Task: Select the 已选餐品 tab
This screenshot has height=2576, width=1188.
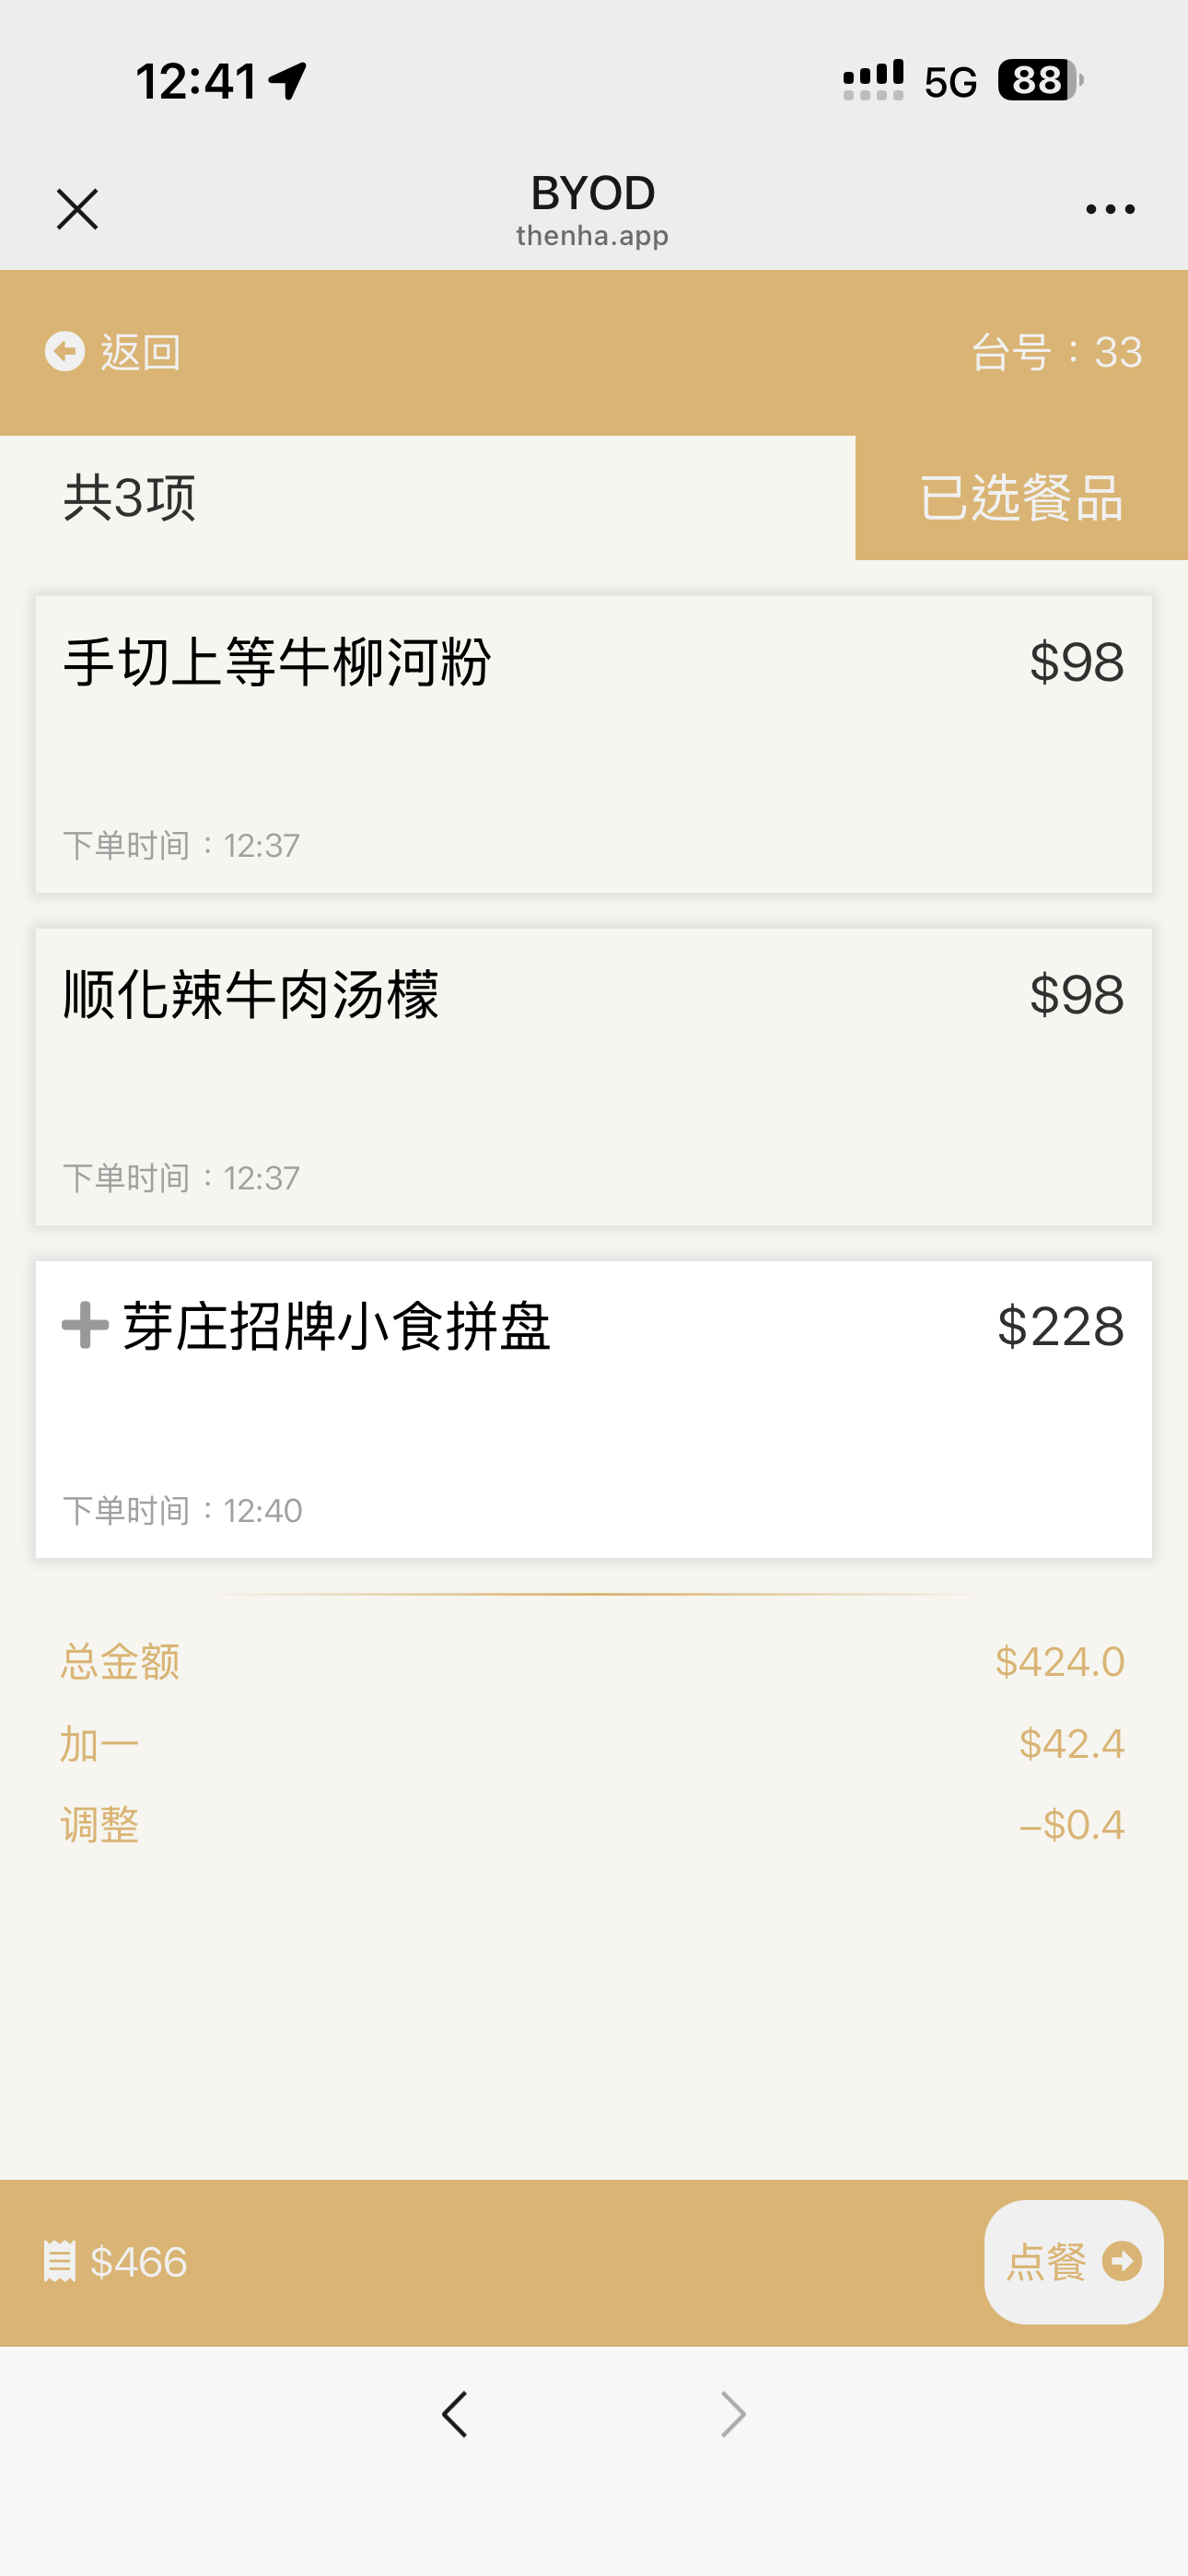Action: coord(1021,498)
